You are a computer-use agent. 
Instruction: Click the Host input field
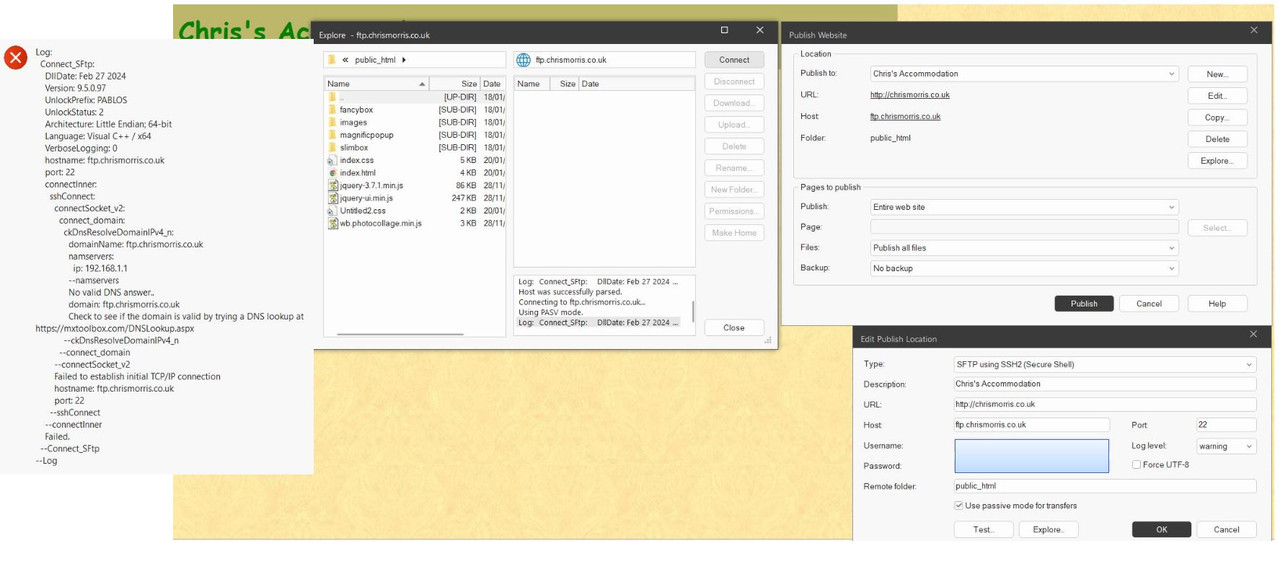pos(1032,425)
